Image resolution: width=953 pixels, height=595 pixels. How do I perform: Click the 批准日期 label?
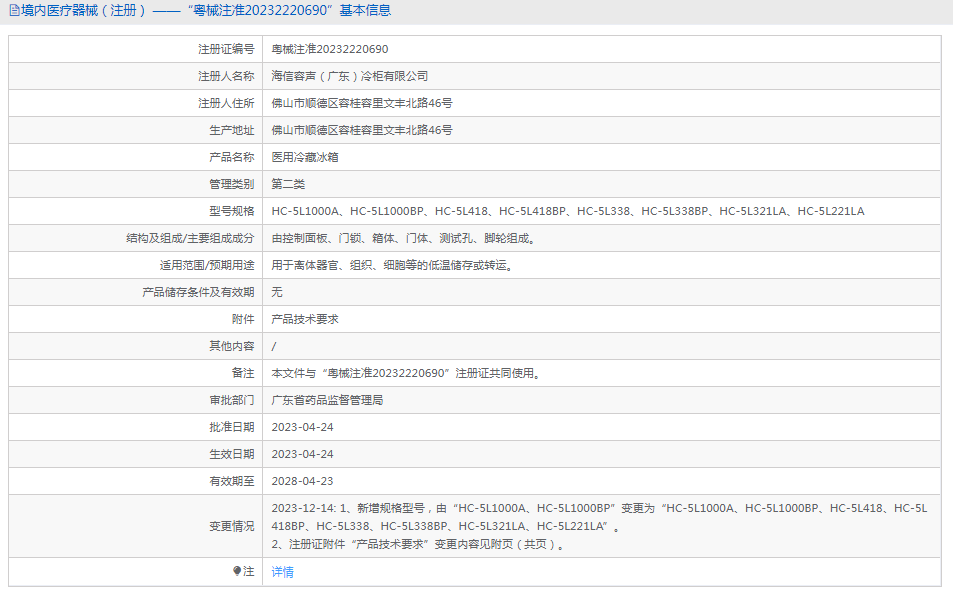[x=232, y=427]
